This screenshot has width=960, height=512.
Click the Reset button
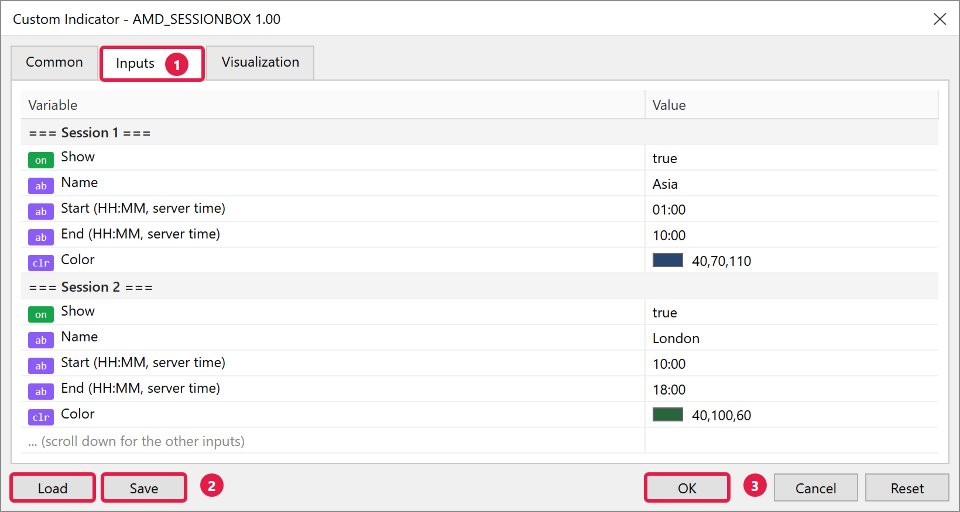(907, 488)
